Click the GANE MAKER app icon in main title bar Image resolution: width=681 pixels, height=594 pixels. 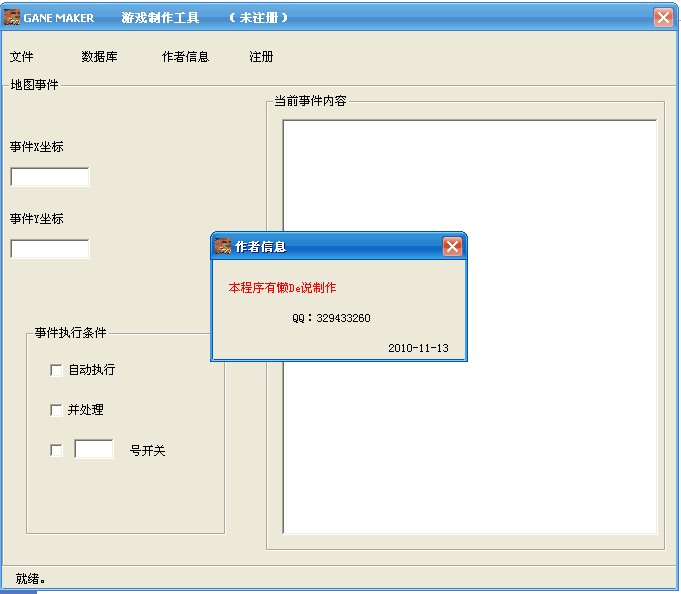12,17
